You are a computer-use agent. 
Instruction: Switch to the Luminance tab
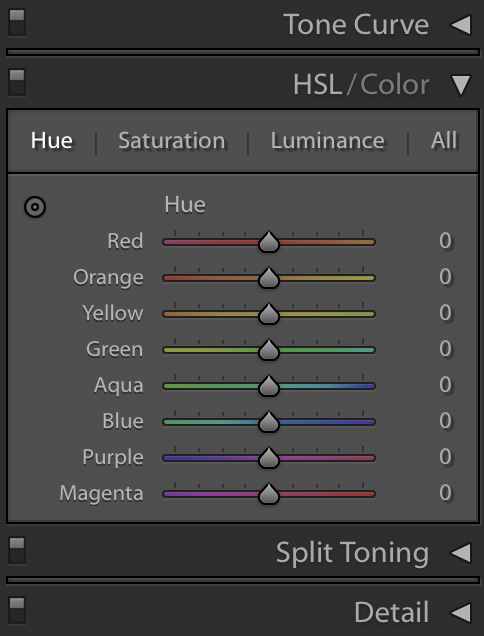coord(327,141)
